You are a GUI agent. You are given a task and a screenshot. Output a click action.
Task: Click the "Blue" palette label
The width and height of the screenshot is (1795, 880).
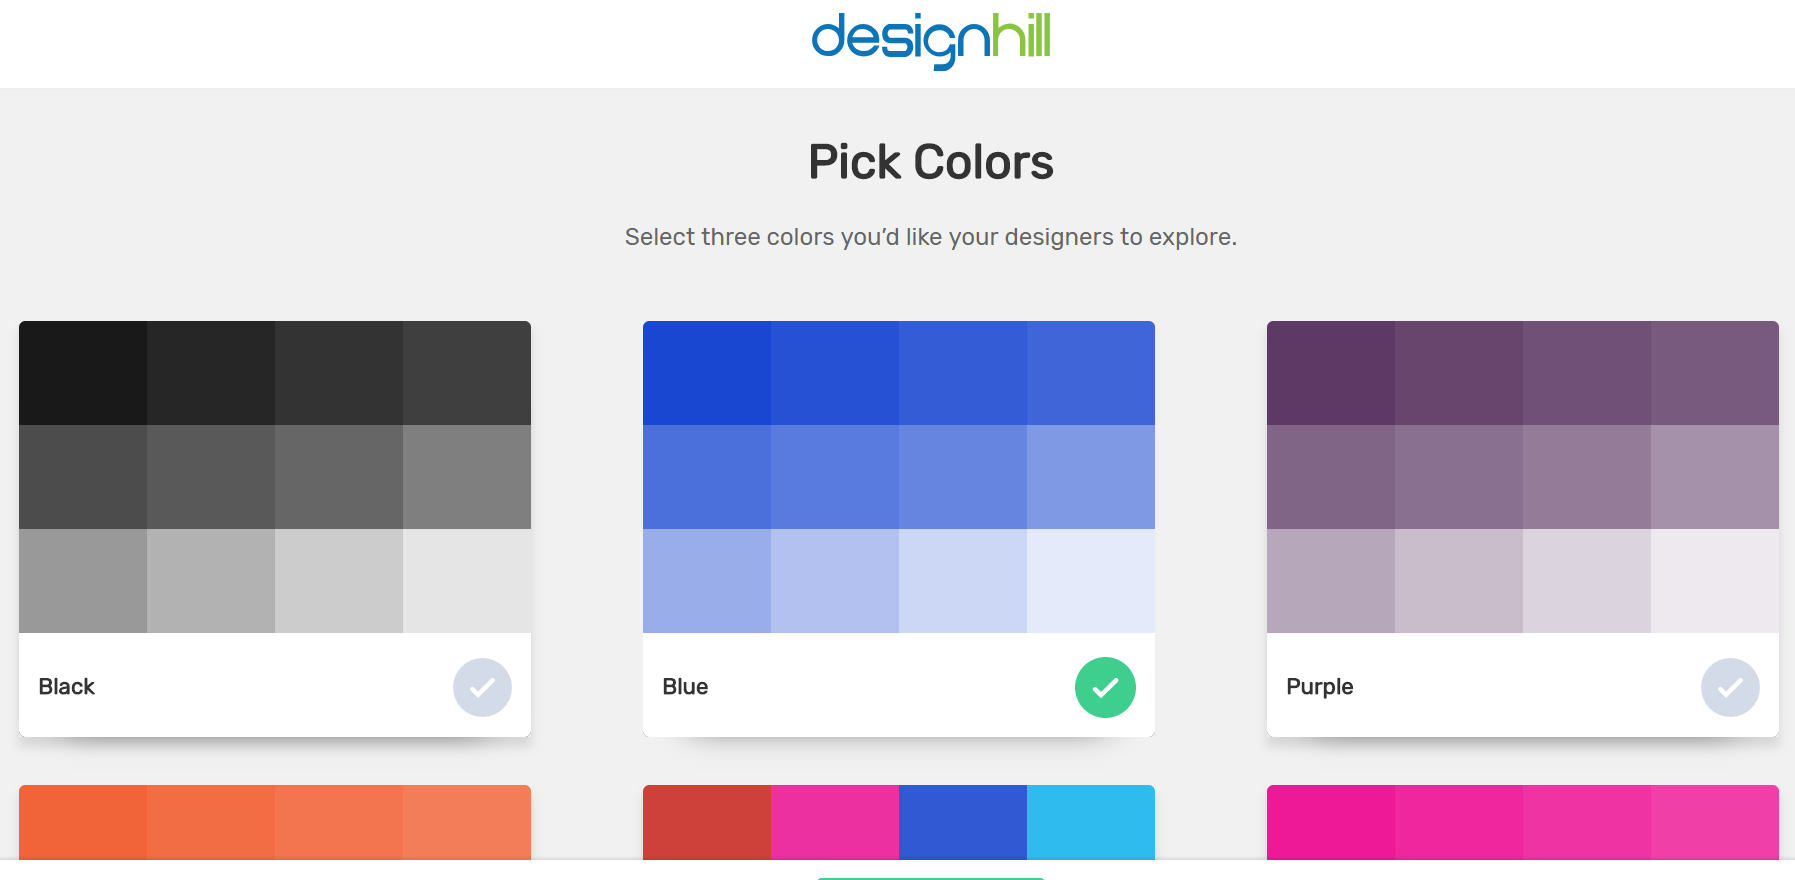tap(685, 687)
